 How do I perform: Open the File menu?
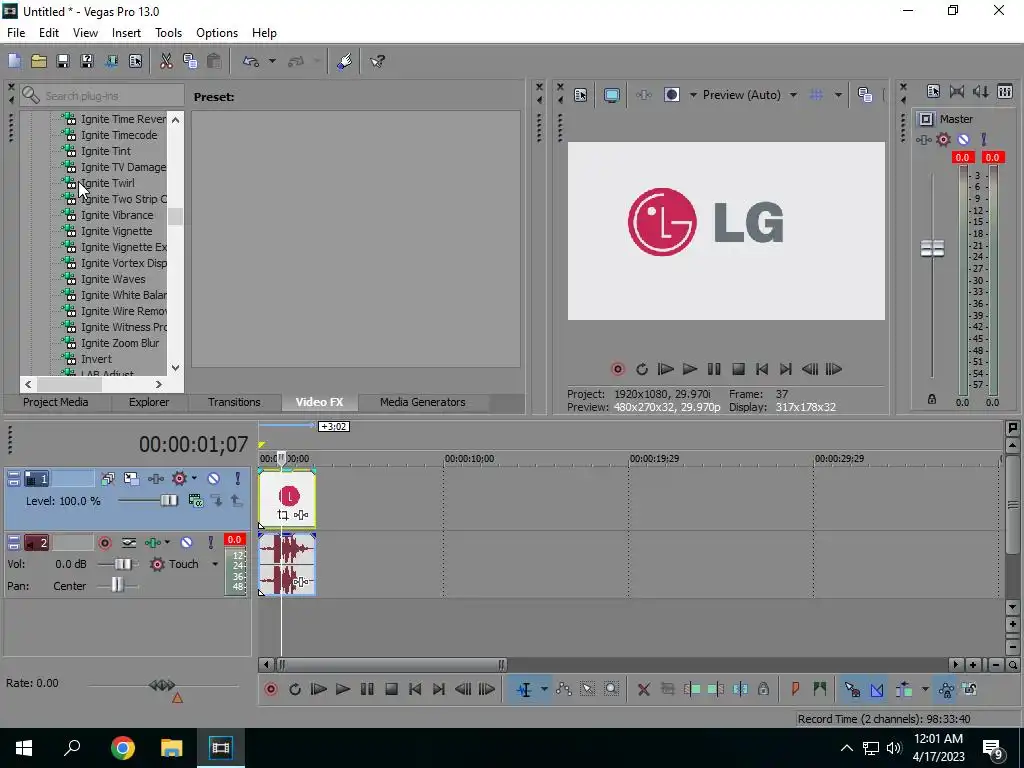16,33
